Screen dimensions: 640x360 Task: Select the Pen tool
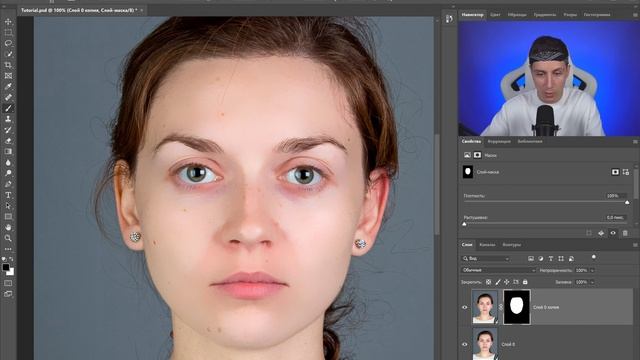pyautogui.click(x=8, y=184)
